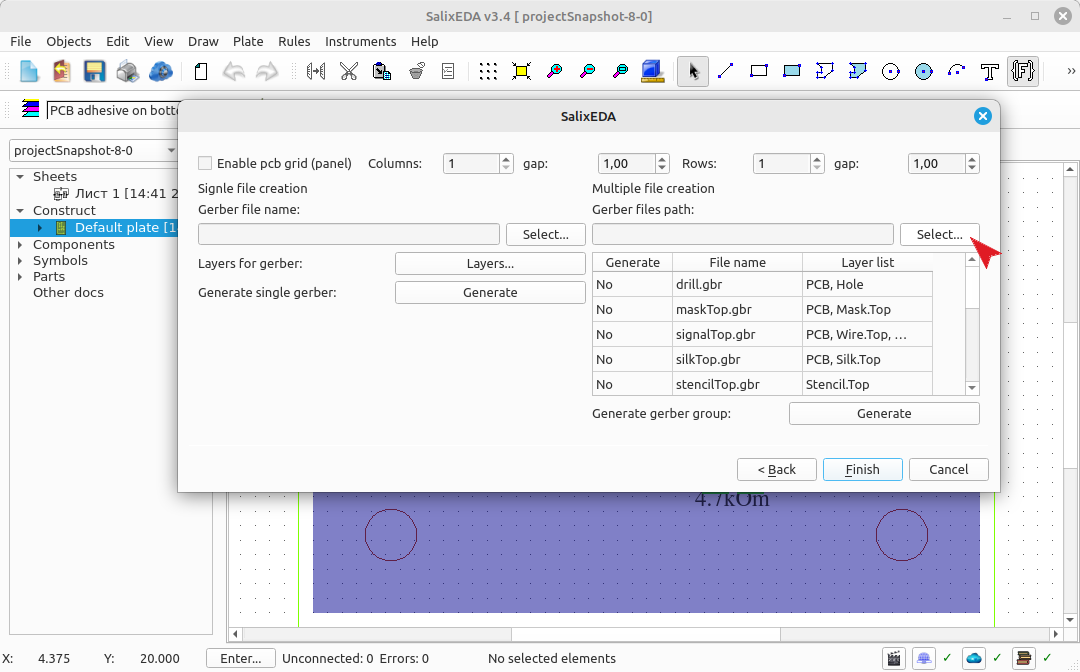Click the drill.gbr file name cell
The width and height of the screenshot is (1080, 672).
[x=737, y=284]
